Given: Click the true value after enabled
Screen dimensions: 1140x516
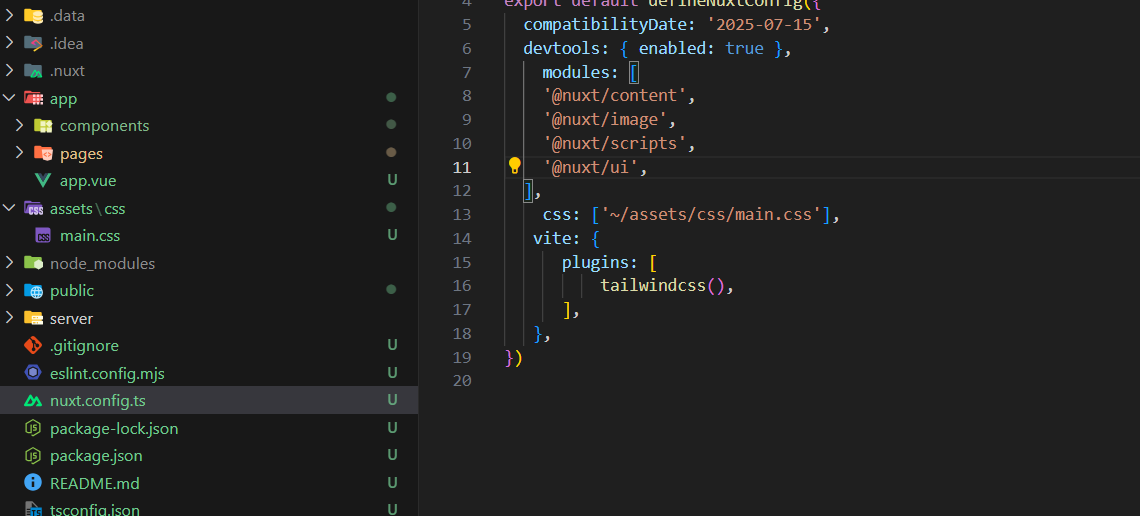Looking at the screenshot, I should coord(744,49).
